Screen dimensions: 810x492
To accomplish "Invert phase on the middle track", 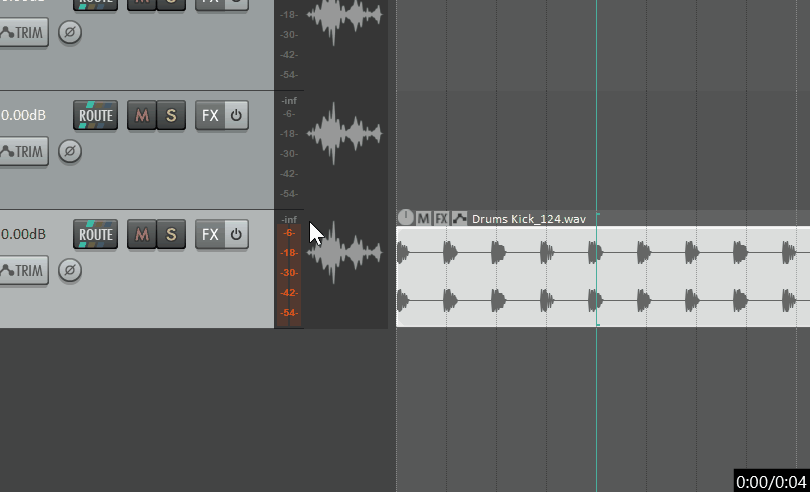I will pos(69,152).
